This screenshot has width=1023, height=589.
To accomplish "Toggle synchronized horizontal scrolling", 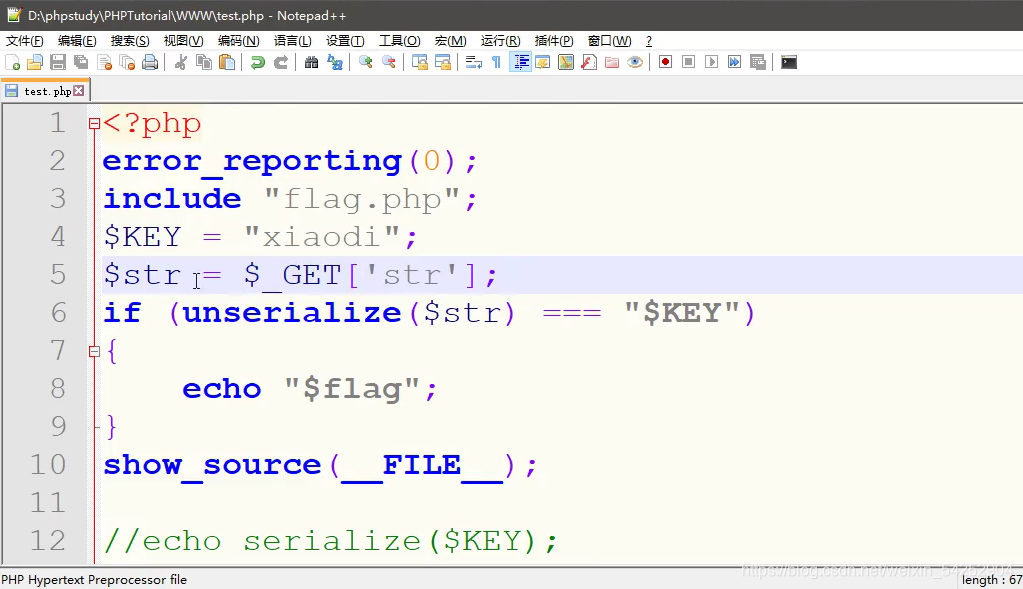I will click(443, 62).
